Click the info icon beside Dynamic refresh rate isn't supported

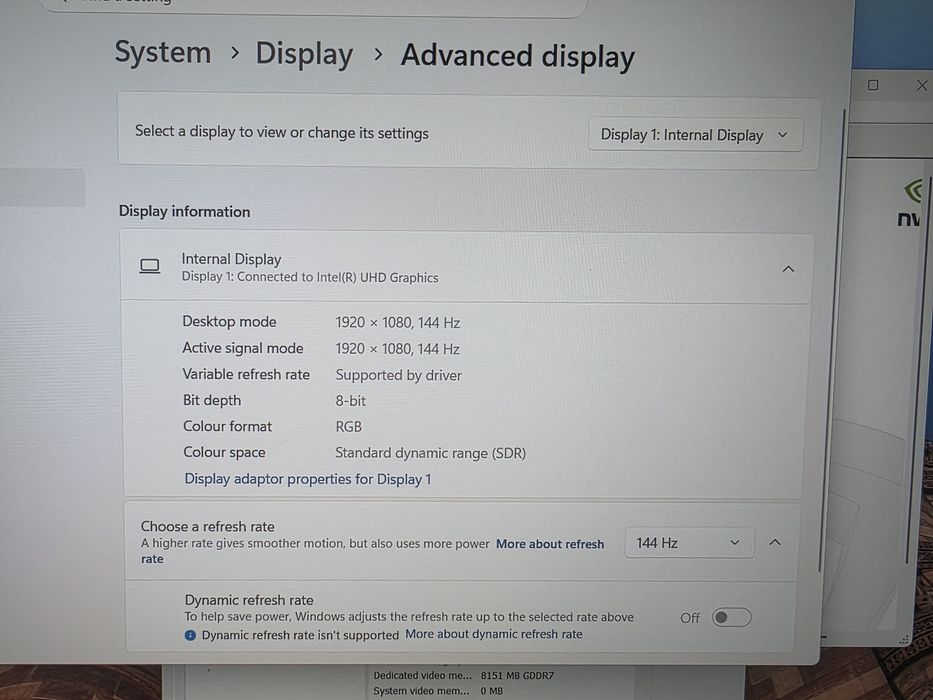(x=190, y=635)
